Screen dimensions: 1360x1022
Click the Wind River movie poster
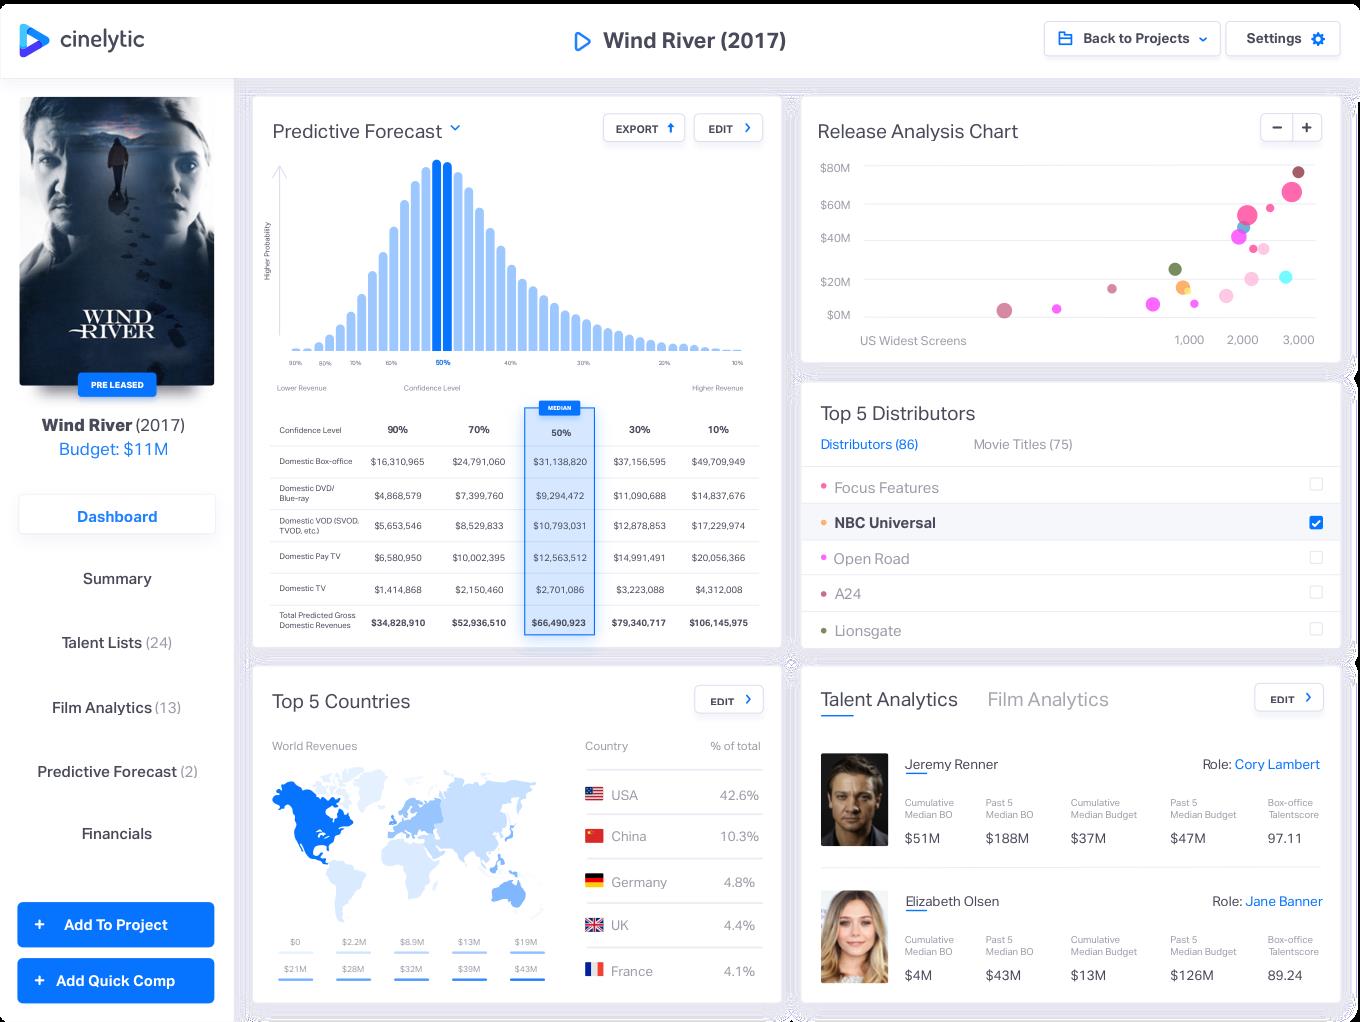(117, 241)
